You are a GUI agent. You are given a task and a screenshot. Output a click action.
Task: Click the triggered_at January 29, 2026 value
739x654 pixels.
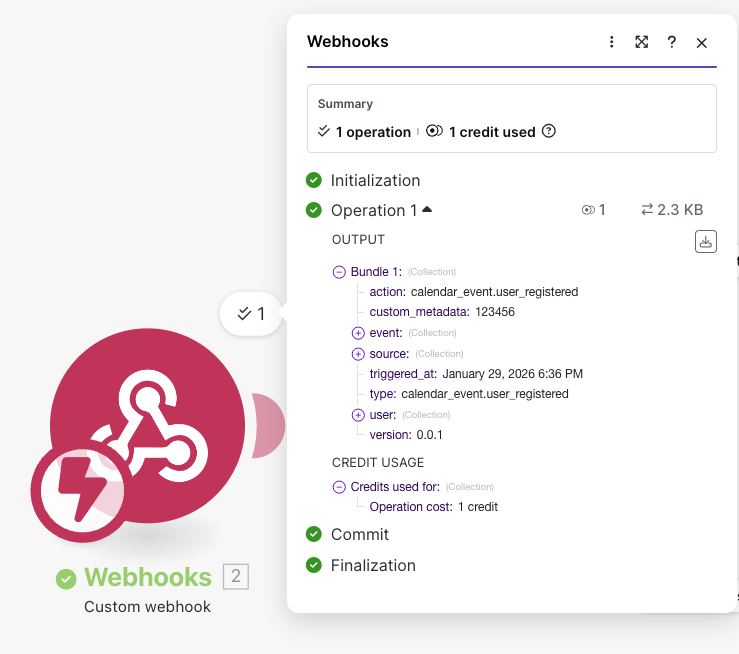coord(512,374)
